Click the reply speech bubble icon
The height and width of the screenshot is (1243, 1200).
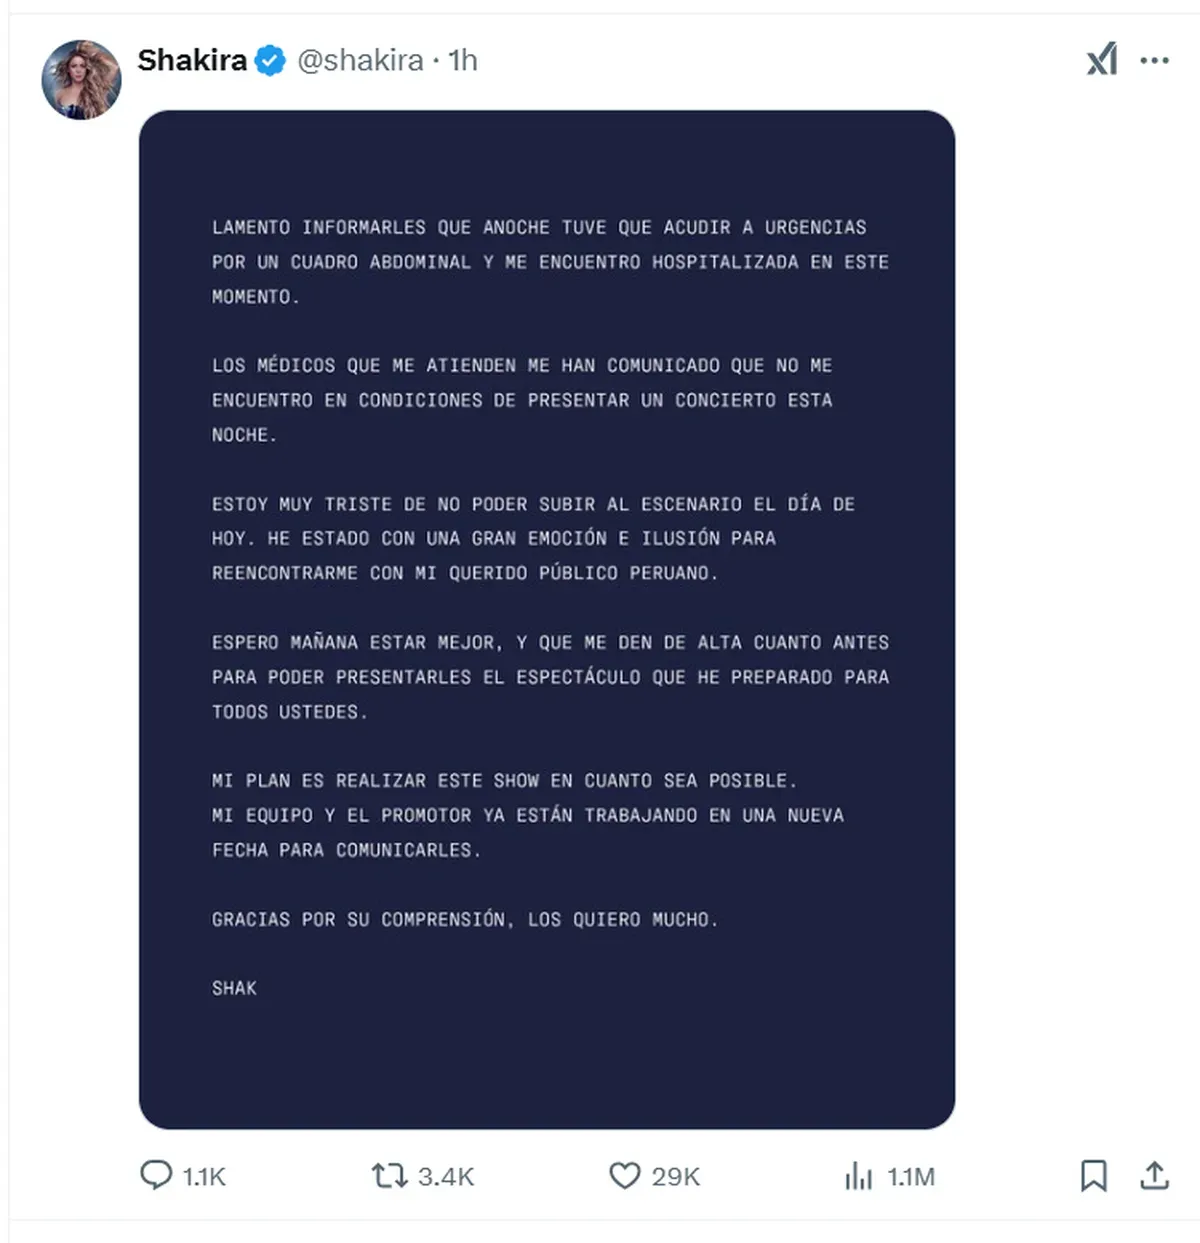click(x=156, y=1175)
